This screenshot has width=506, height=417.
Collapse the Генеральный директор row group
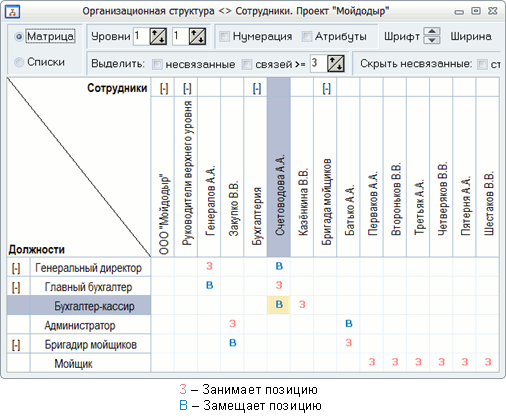pyautogui.click(x=16, y=268)
